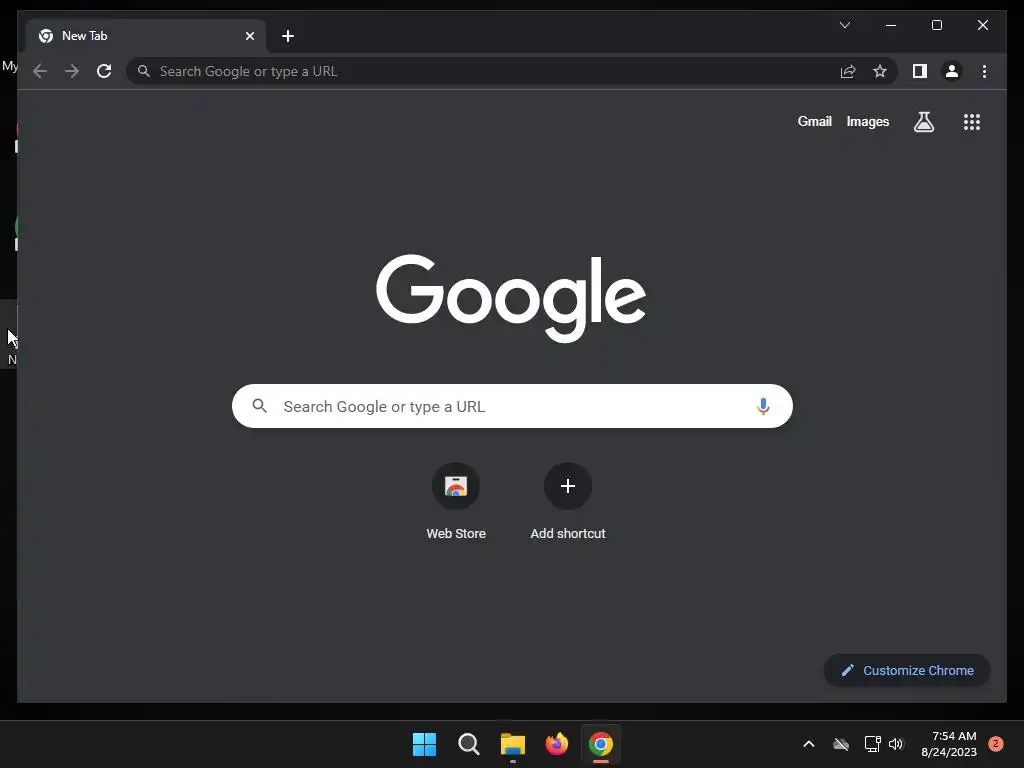
Task: Click Customize Chrome button
Action: point(907,671)
